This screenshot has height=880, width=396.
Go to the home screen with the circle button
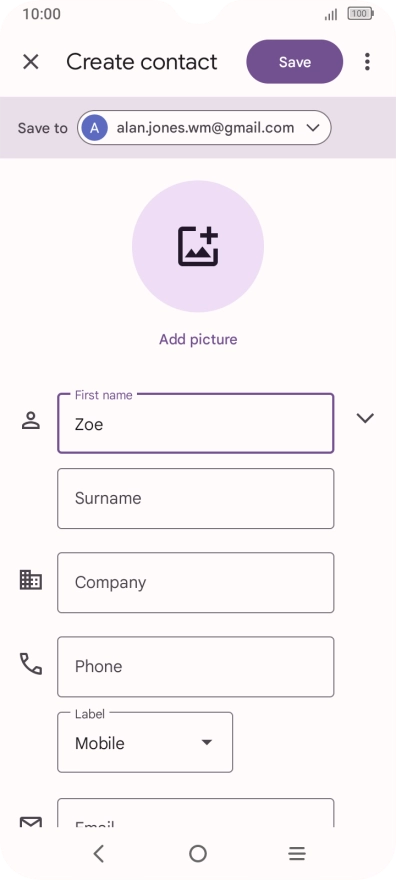[198, 854]
